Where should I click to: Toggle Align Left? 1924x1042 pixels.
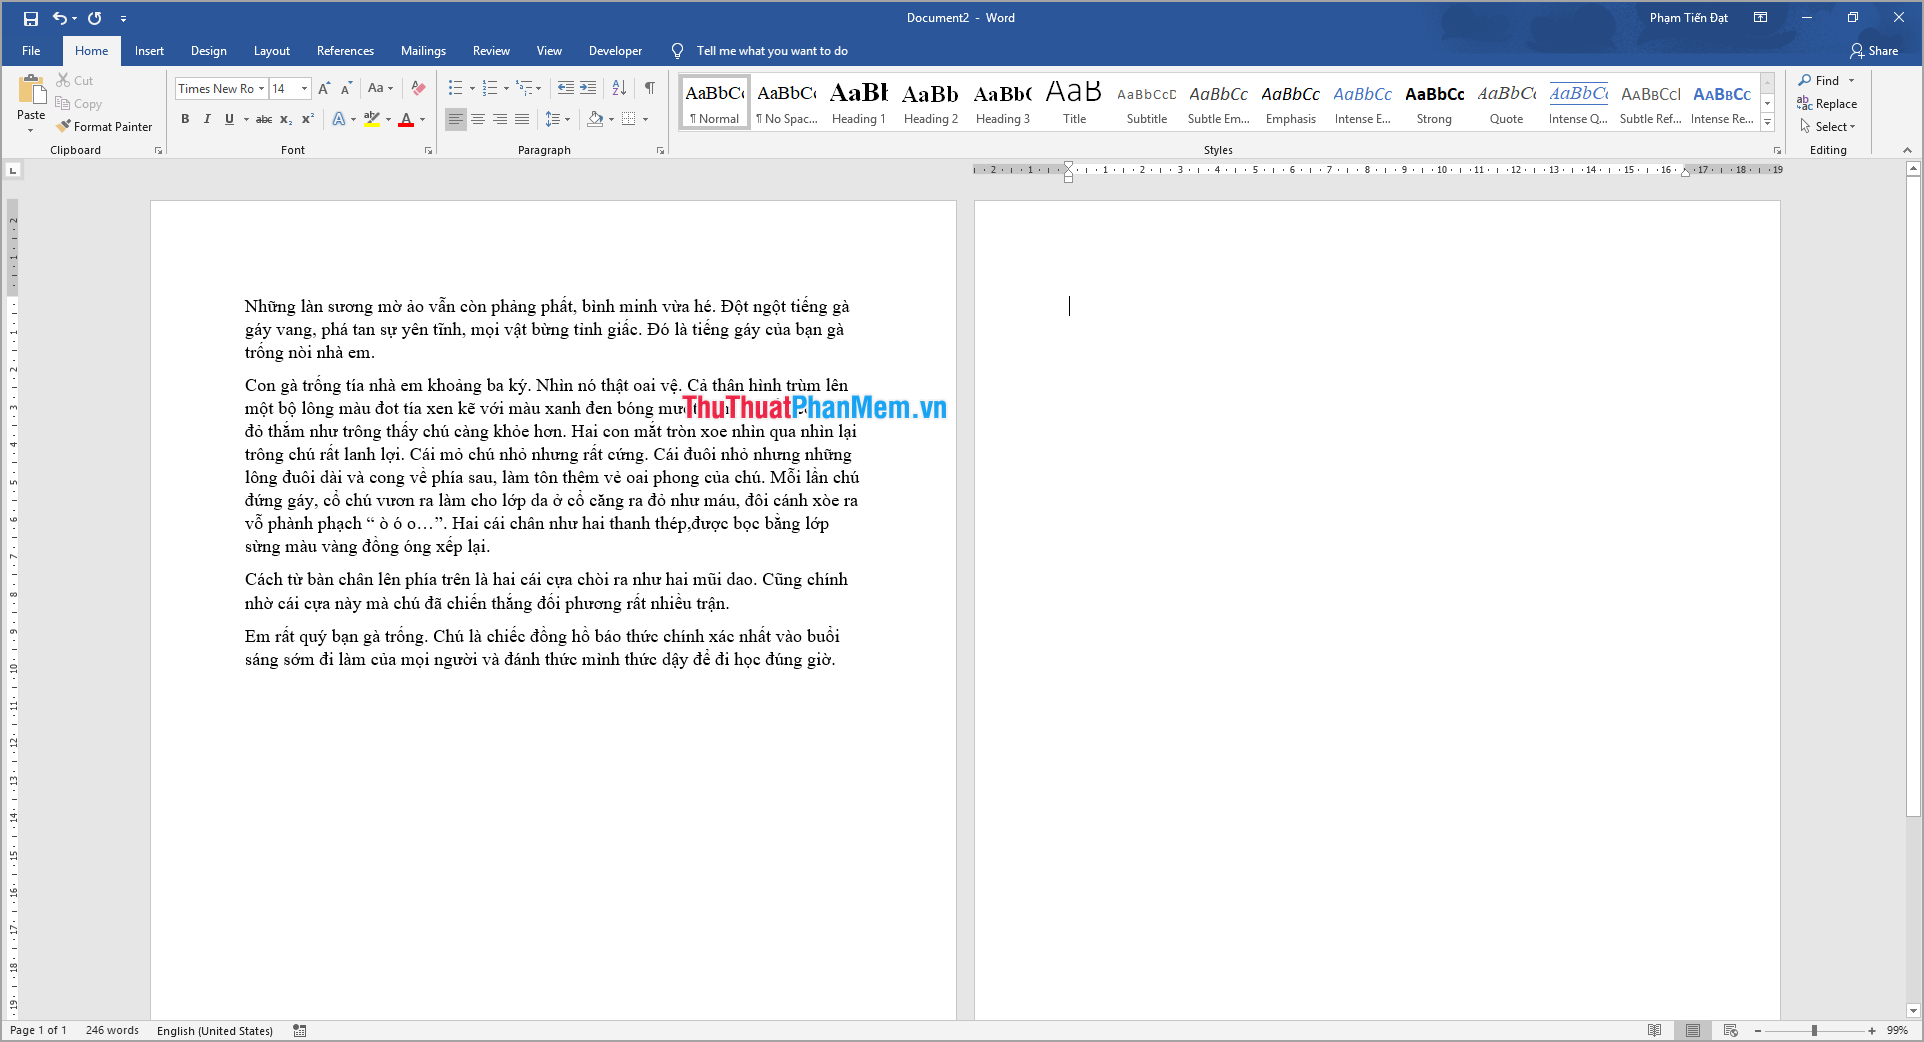coord(456,119)
